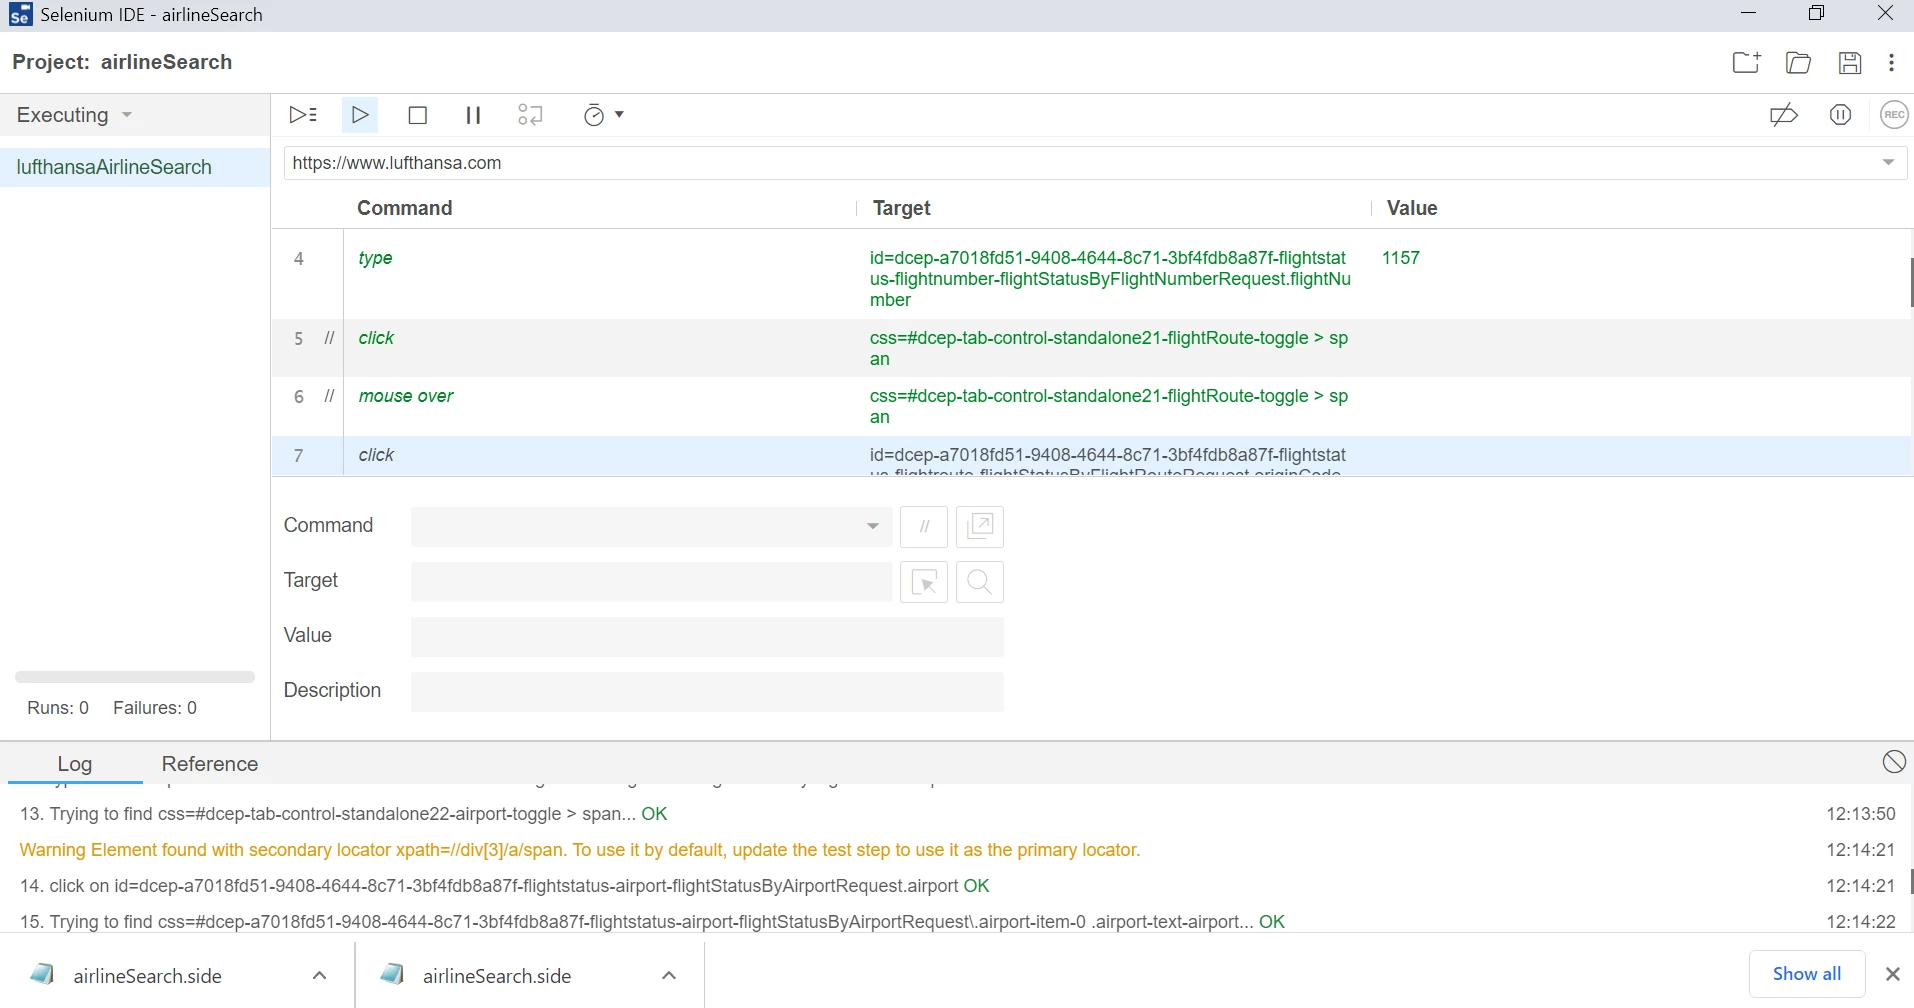Screen dimensions: 1914x1008
Task: Restore down the Selenium IDE window
Action: [1817, 14]
